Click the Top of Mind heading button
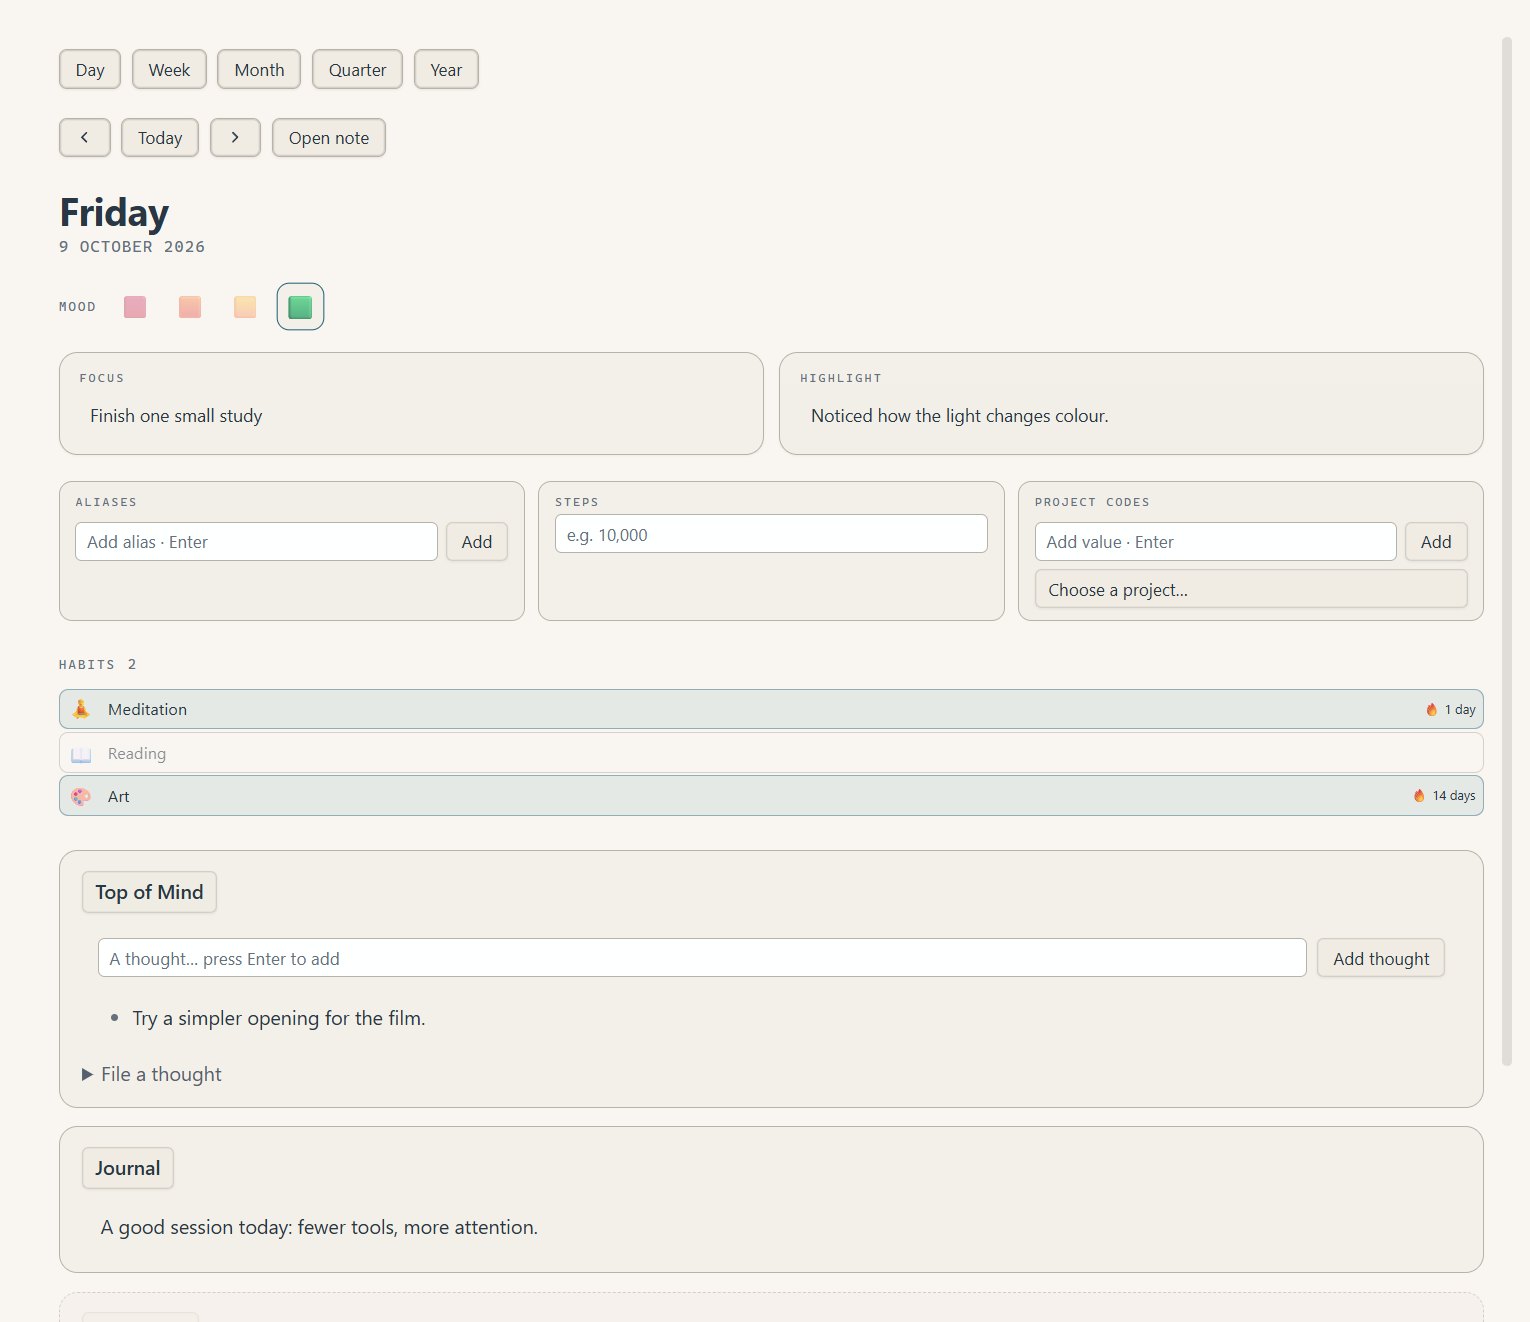The image size is (1530, 1322). 149,892
